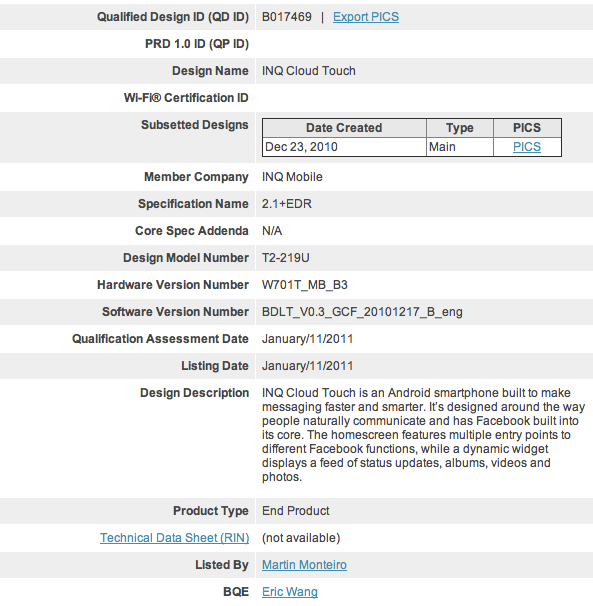This screenshot has width=593, height=606.
Task: Click the Listed By label
Action: [222, 565]
